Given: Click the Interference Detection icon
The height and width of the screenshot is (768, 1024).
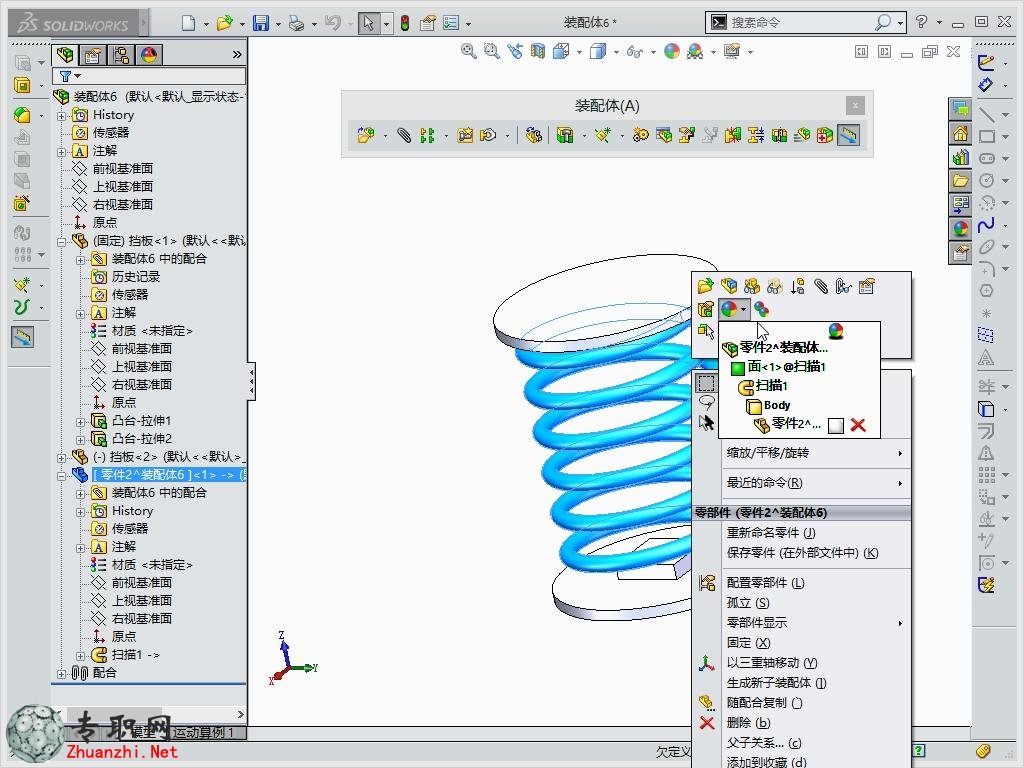Looking at the screenshot, I should pos(733,135).
